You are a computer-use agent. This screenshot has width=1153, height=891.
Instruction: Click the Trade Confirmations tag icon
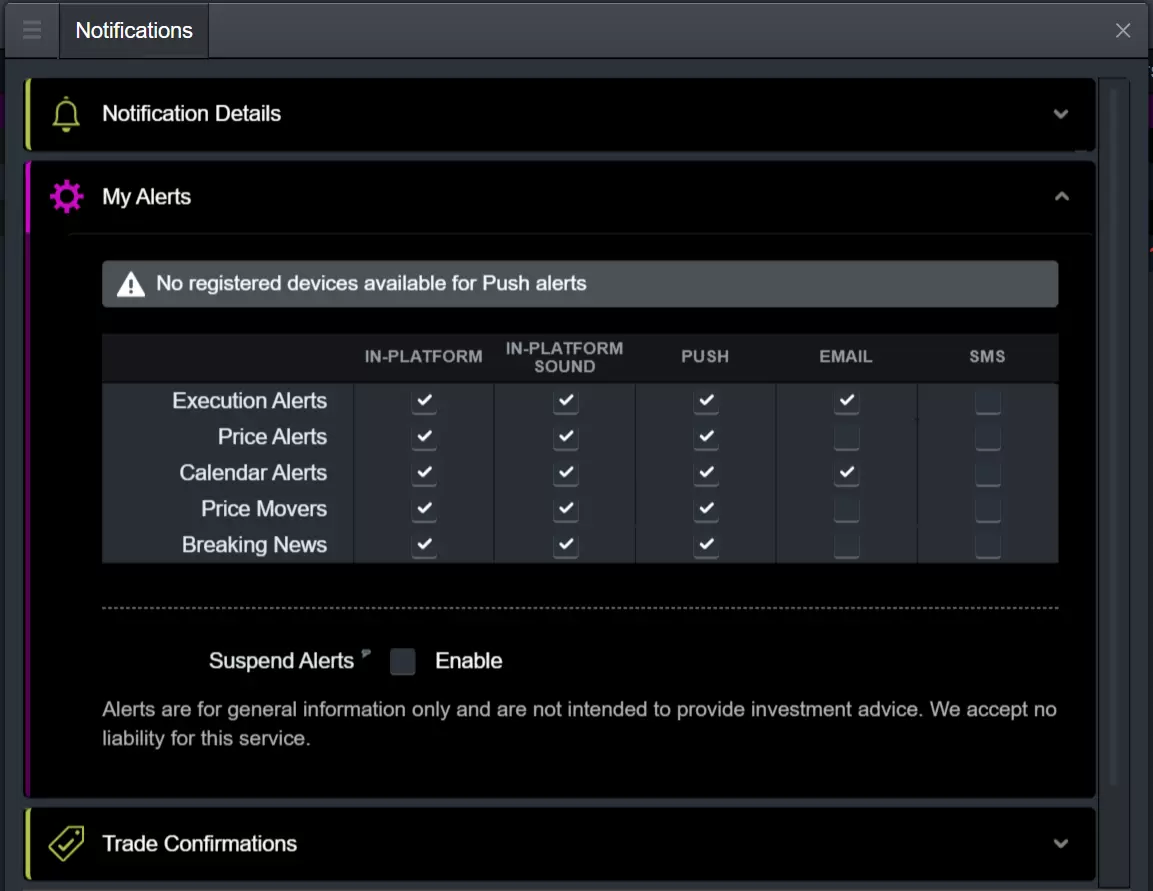(67, 844)
